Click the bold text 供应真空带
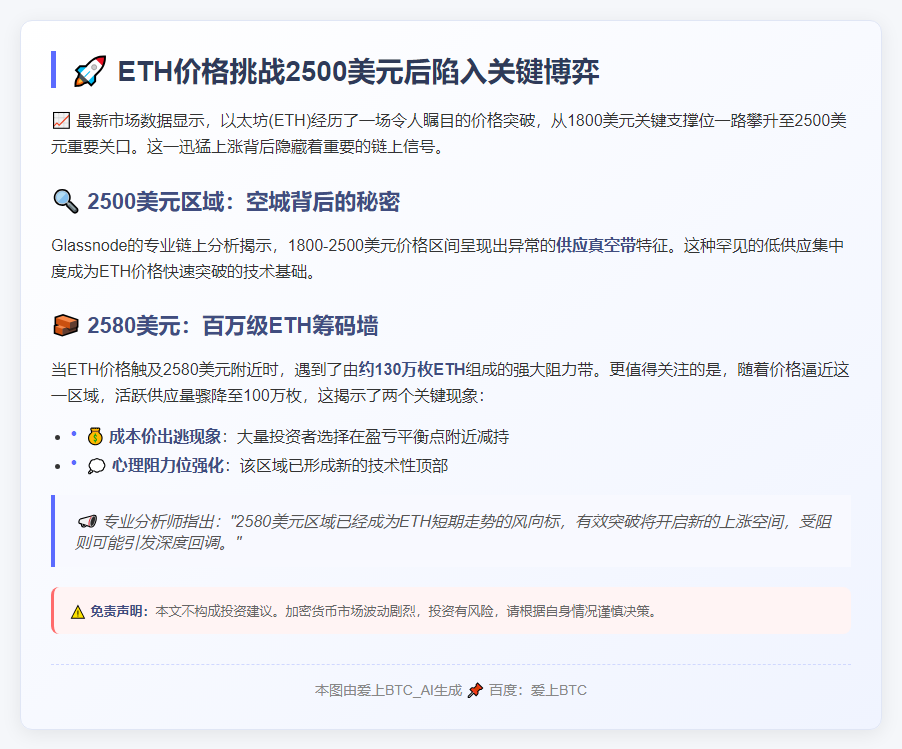902x749 pixels. click(x=596, y=245)
